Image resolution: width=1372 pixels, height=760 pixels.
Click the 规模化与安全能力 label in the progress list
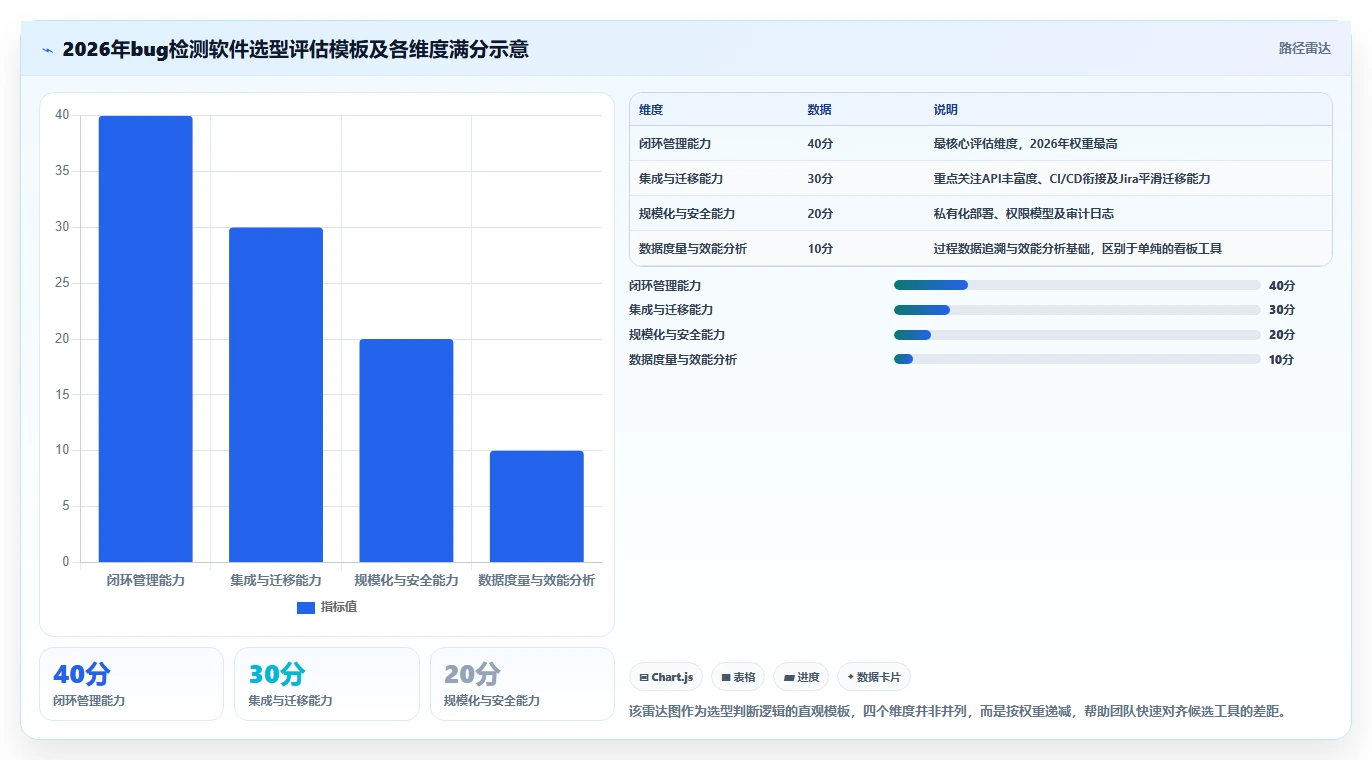point(677,335)
